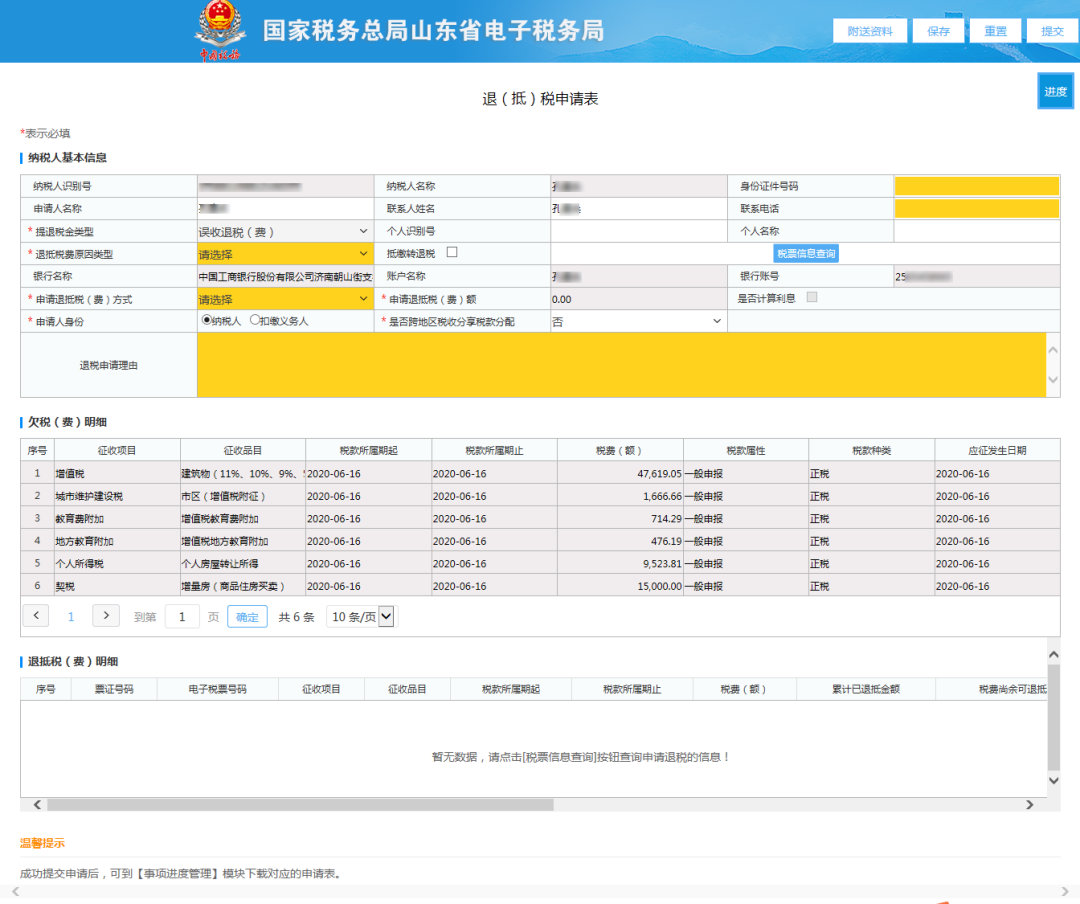Save the form with 保存 button
This screenshot has height=904, width=1080.
coord(938,31)
